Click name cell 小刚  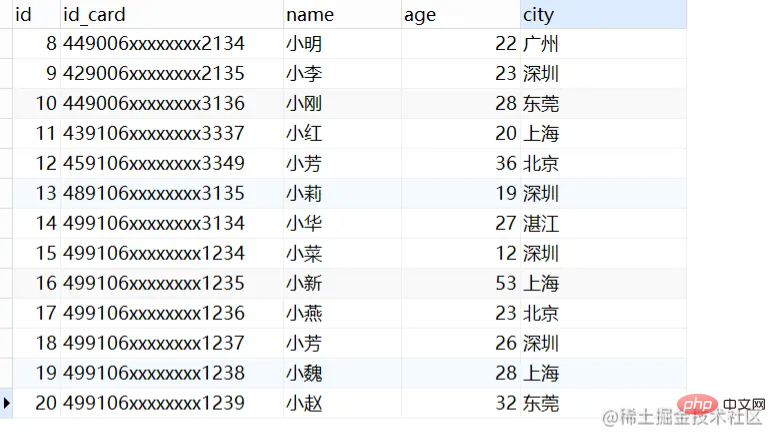pyautogui.click(x=342, y=103)
